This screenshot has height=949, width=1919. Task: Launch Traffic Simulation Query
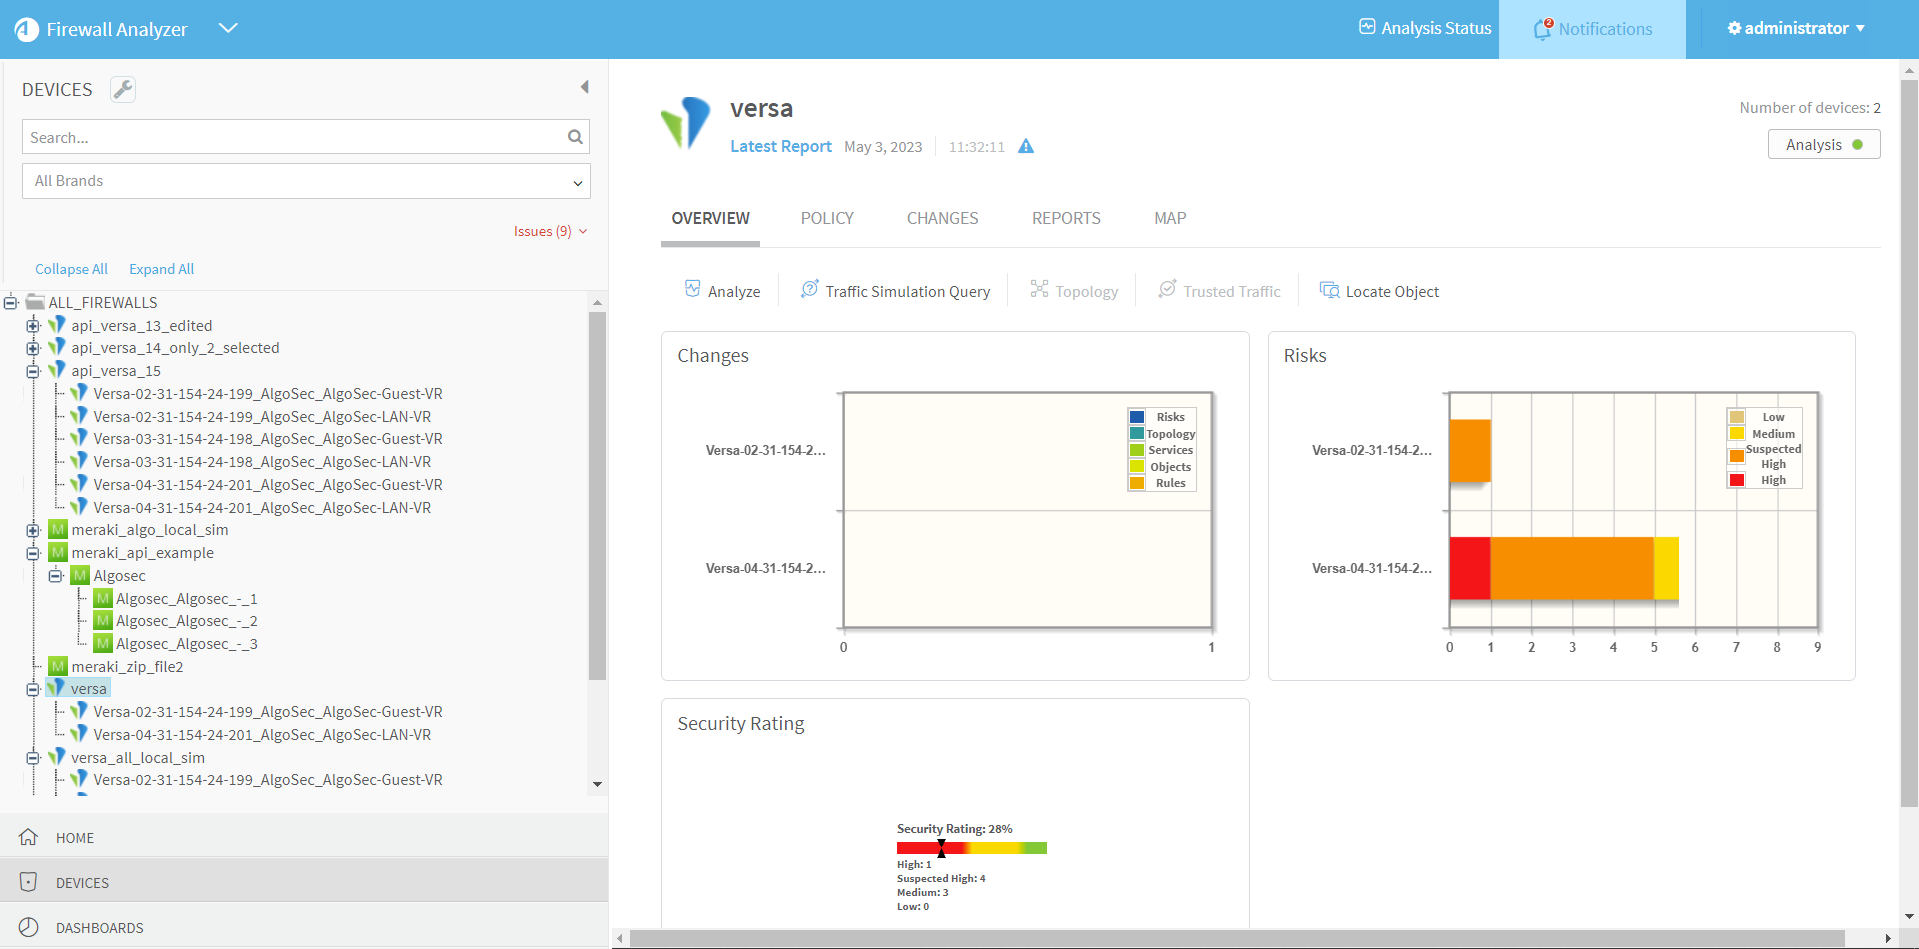pyautogui.click(x=895, y=291)
